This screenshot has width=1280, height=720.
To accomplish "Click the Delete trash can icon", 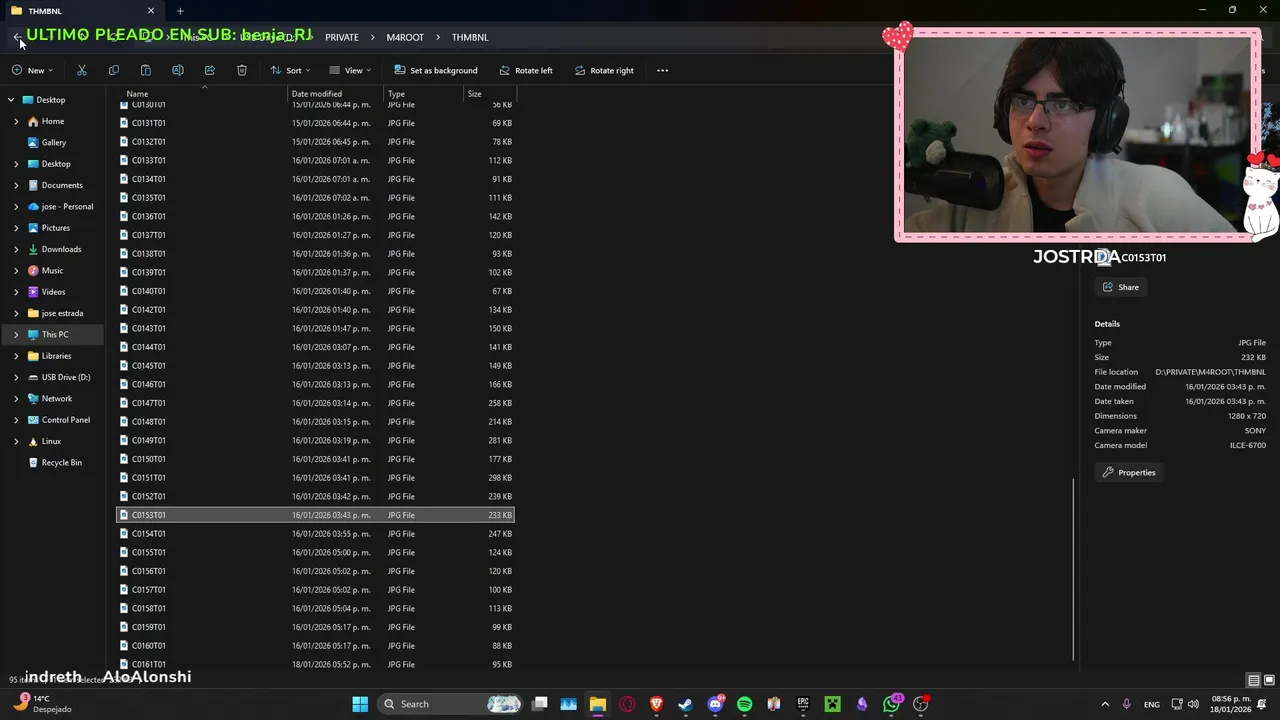I will tap(242, 70).
